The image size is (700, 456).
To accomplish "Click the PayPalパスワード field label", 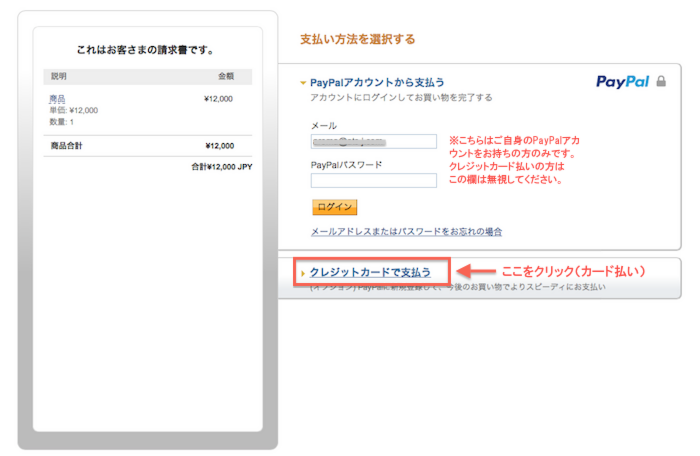I will (x=346, y=165).
